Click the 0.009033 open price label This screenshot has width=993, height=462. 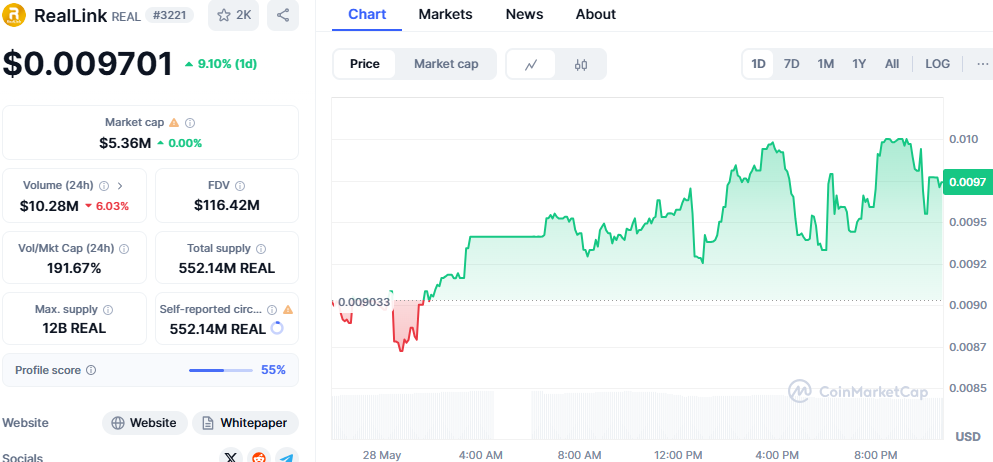click(x=364, y=302)
